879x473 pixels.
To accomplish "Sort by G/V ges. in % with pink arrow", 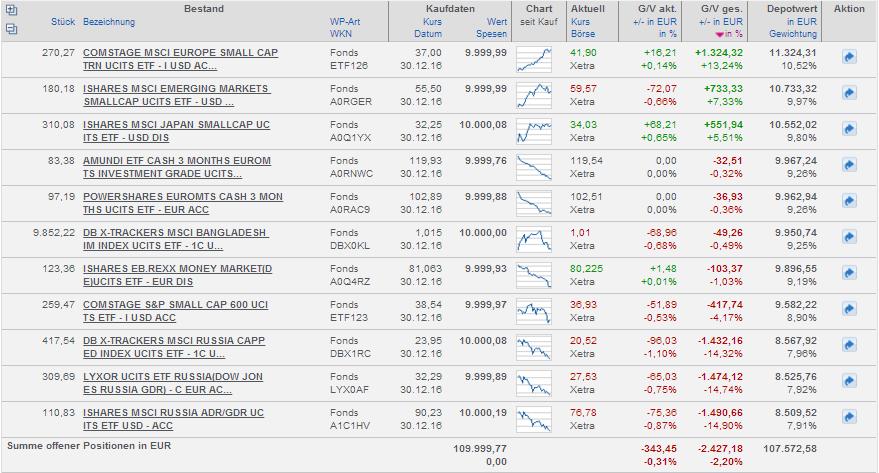I will click(x=729, y=34).
